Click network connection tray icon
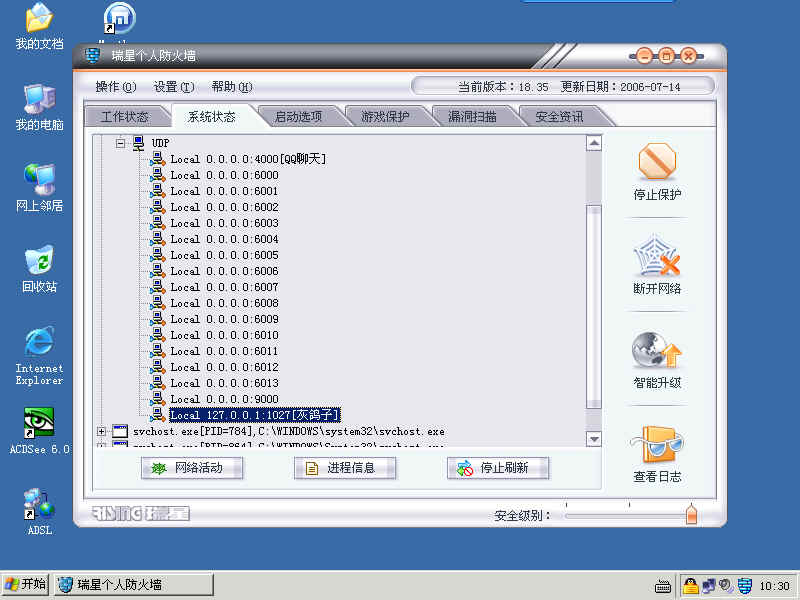Screen dimensions: 800x600 click(x=709, y=586)
